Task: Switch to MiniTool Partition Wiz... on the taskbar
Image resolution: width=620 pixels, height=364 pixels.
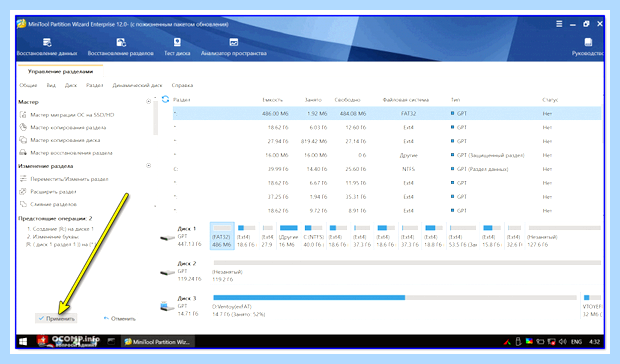Action: (x=157, y=342)
